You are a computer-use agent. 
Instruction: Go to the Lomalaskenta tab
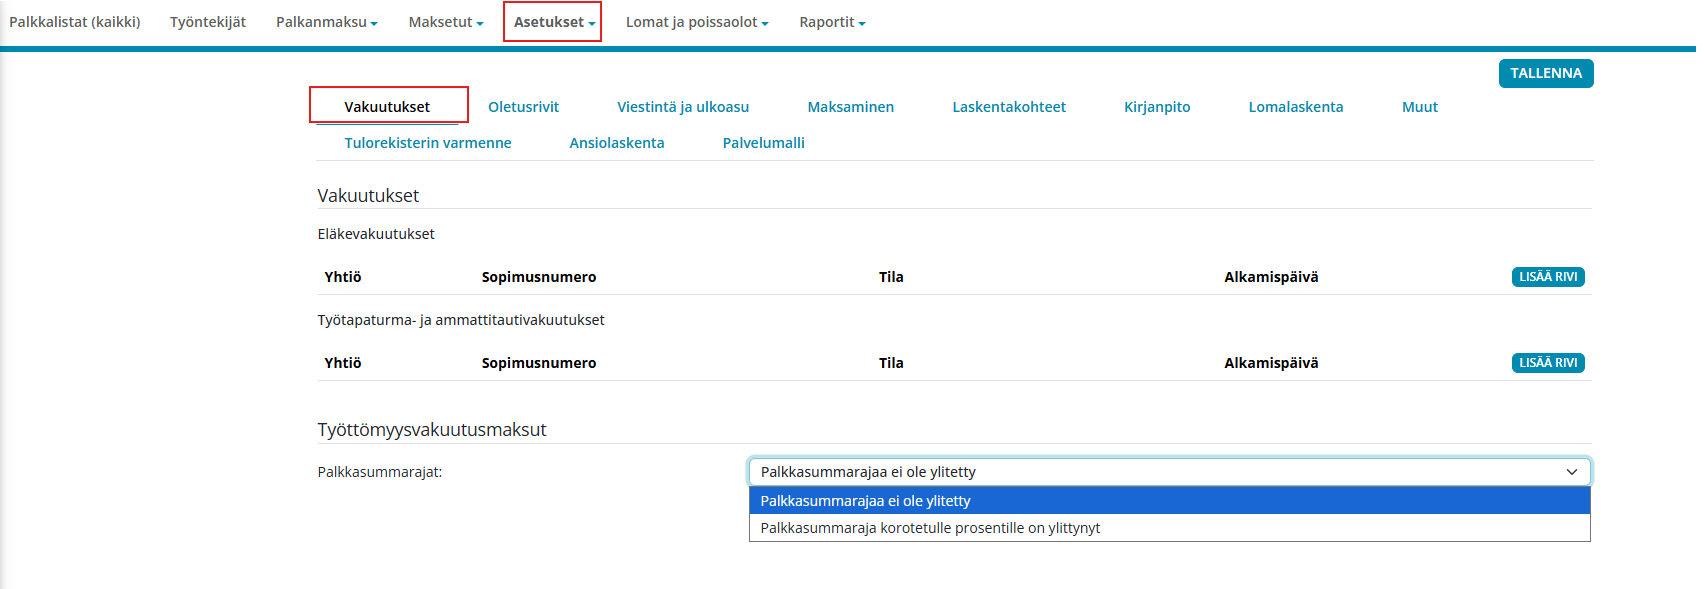pos(1295,107)
